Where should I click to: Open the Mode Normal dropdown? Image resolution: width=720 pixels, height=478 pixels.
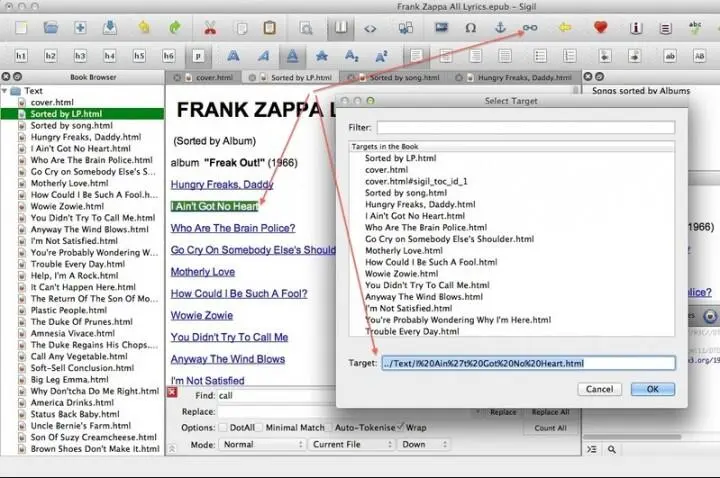click(262, 444)
